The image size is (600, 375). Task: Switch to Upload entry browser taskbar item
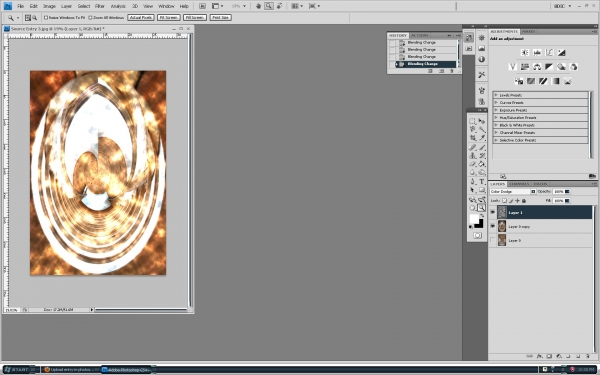[71, 370]
